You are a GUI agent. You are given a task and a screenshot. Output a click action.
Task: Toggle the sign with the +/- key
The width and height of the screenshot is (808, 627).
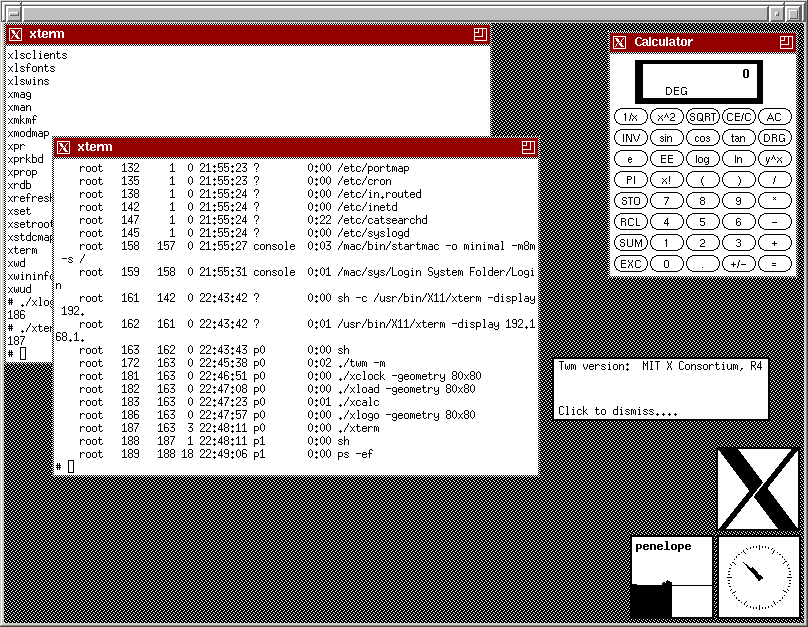tap(738, 264)
